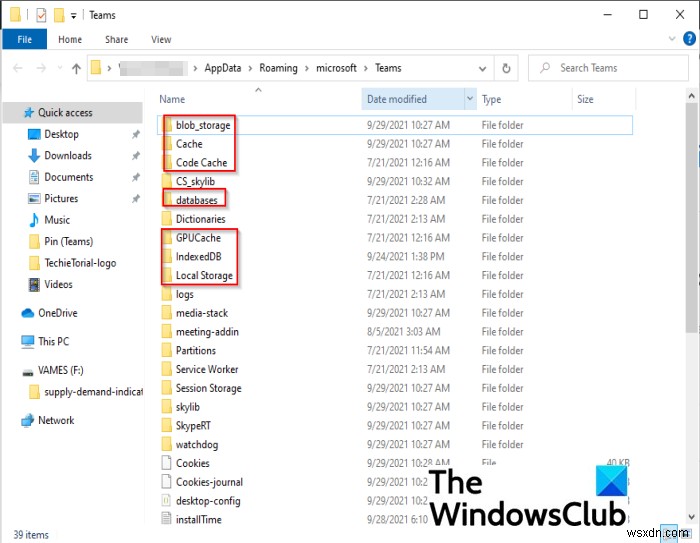The image size is (700, 543).
Task: Click the pin icon next to Documents
Action: pyautogui.click(x=136, y=177)
